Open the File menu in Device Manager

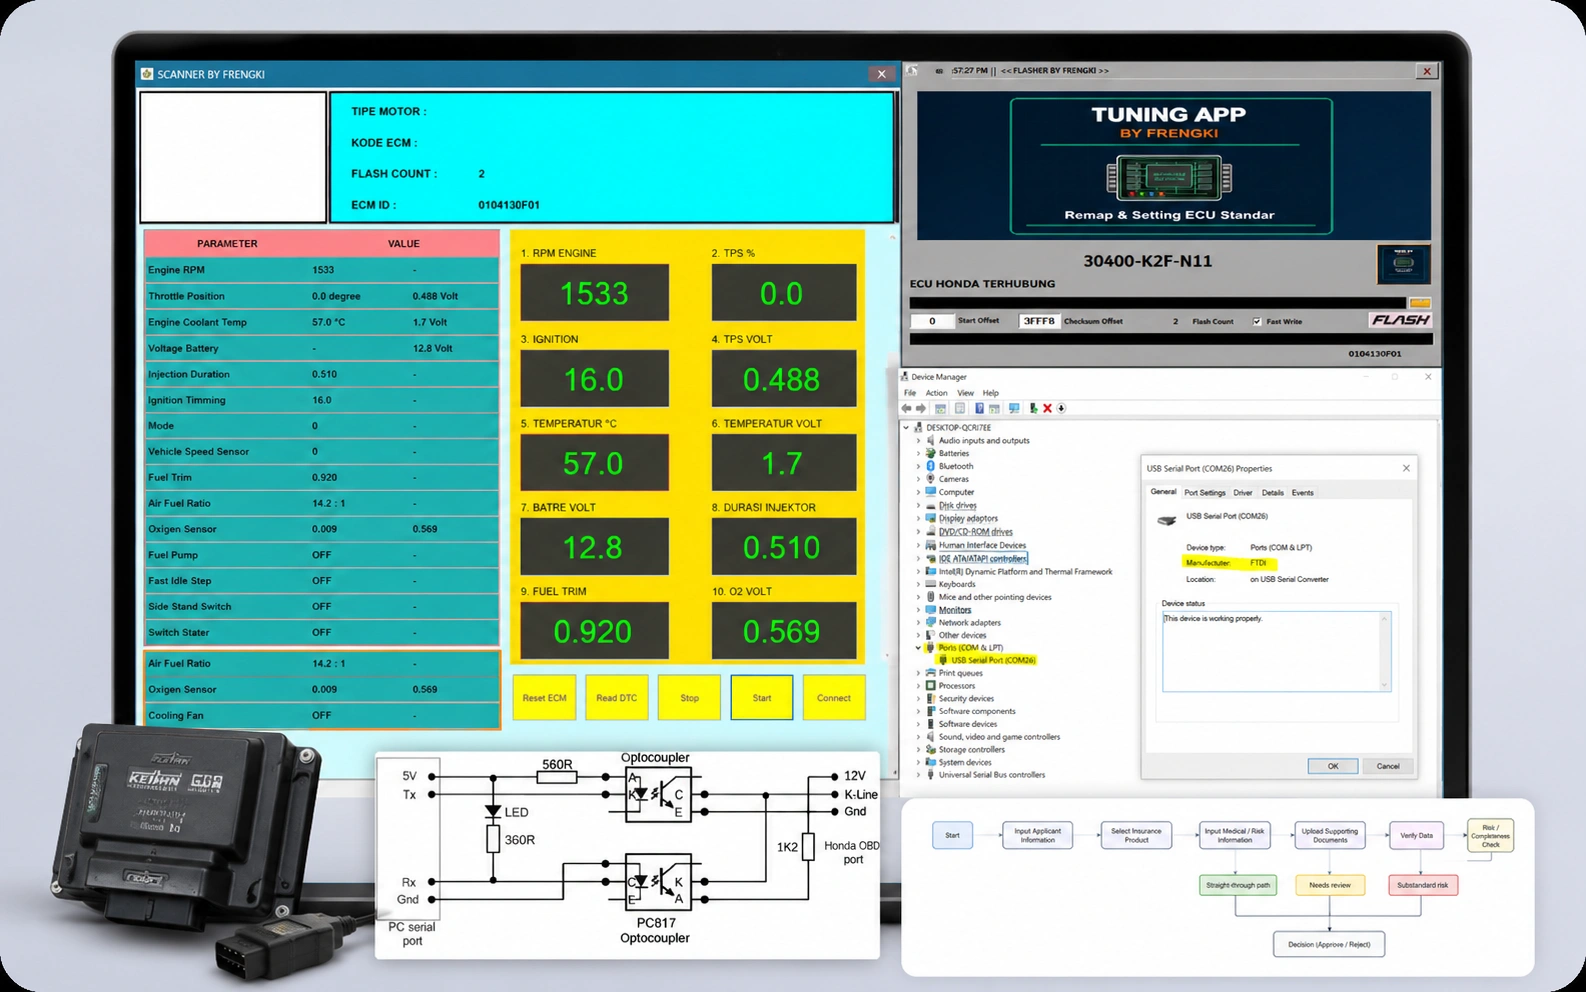[910, 393]
